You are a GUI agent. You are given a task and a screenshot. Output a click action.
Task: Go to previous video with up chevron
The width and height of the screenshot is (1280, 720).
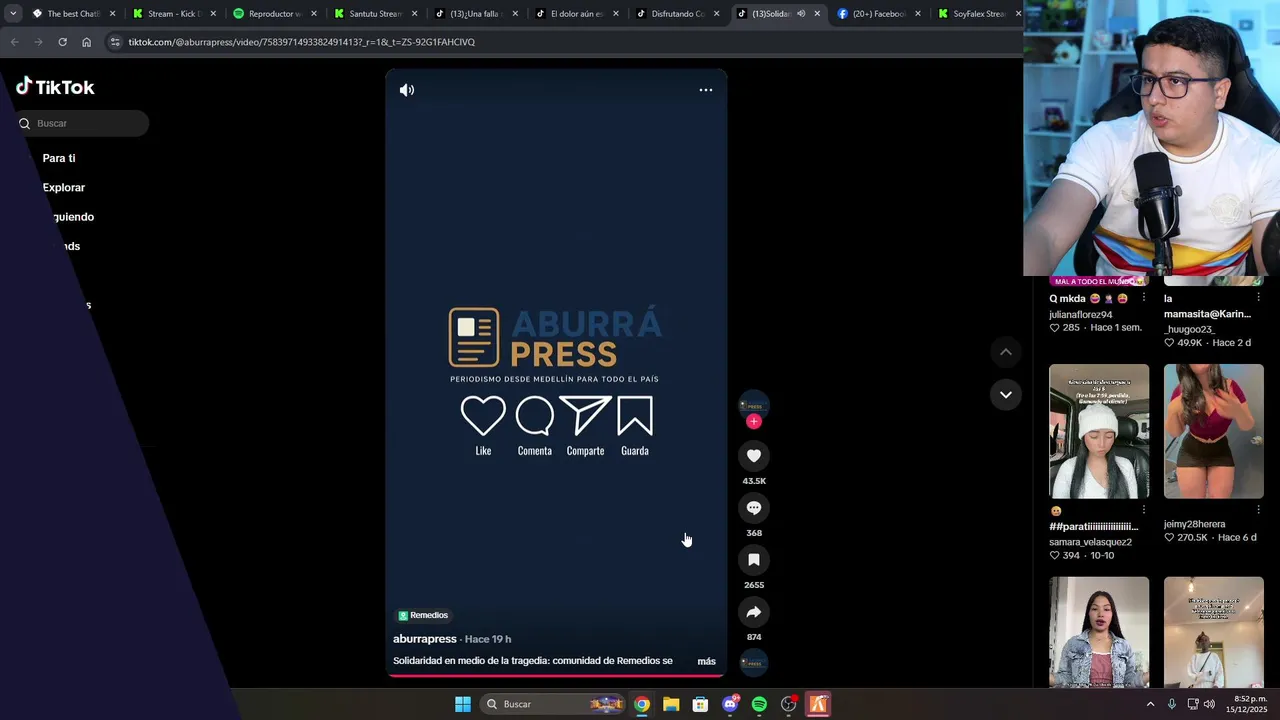coord(1006,352)
